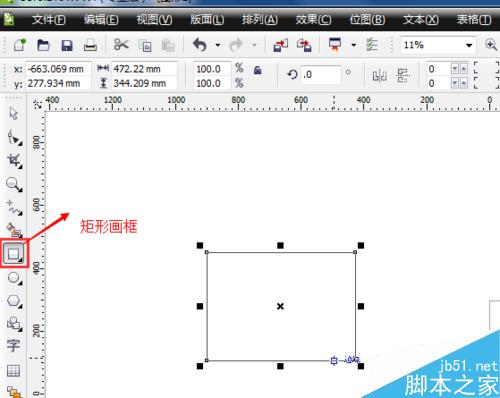
Task: Click the object height field 344.209 mm
Action: click(144, 83)
